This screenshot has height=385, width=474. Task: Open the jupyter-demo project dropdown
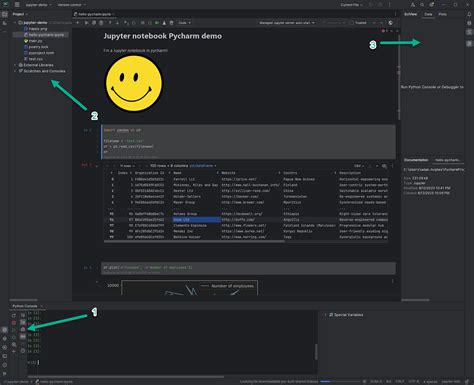tap(39, 5)
